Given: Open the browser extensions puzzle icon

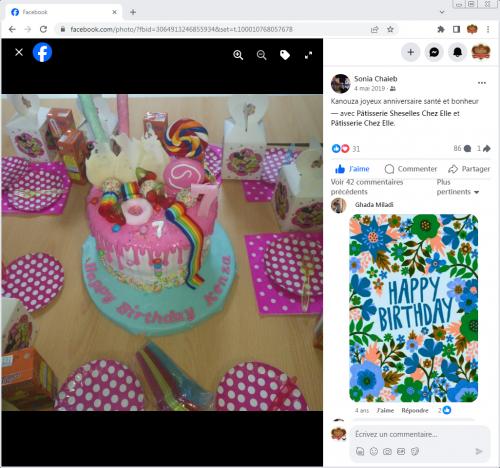Looking at the screenshot, I should pos(441,29).
